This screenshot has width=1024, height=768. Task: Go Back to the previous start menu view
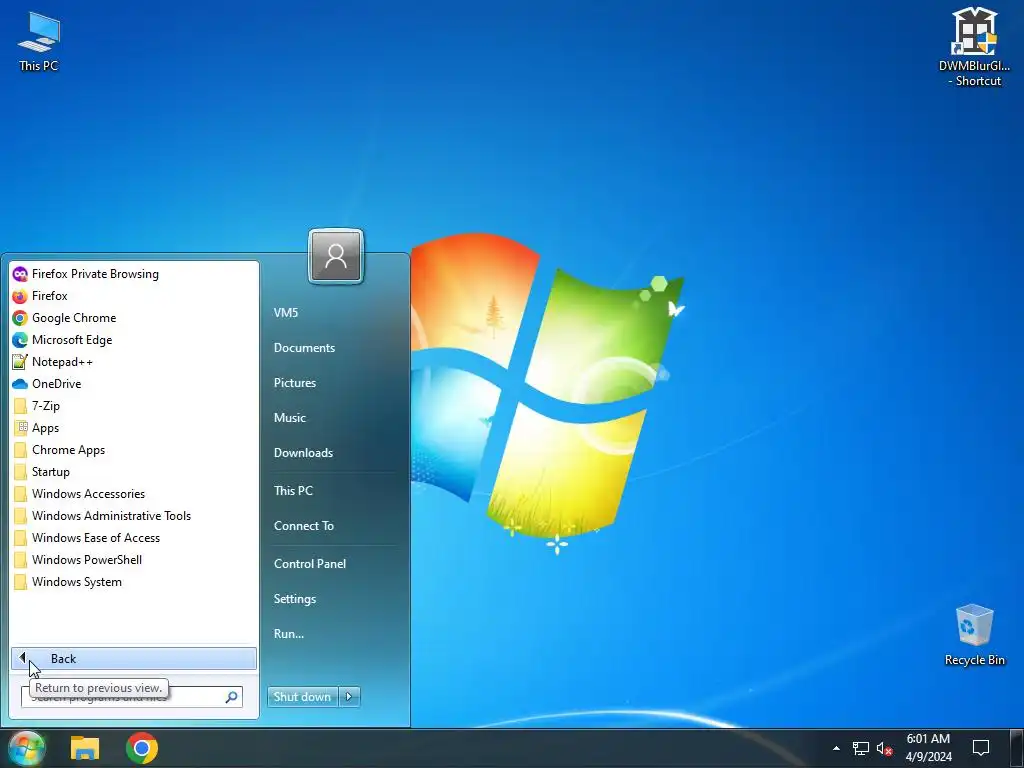134,658
